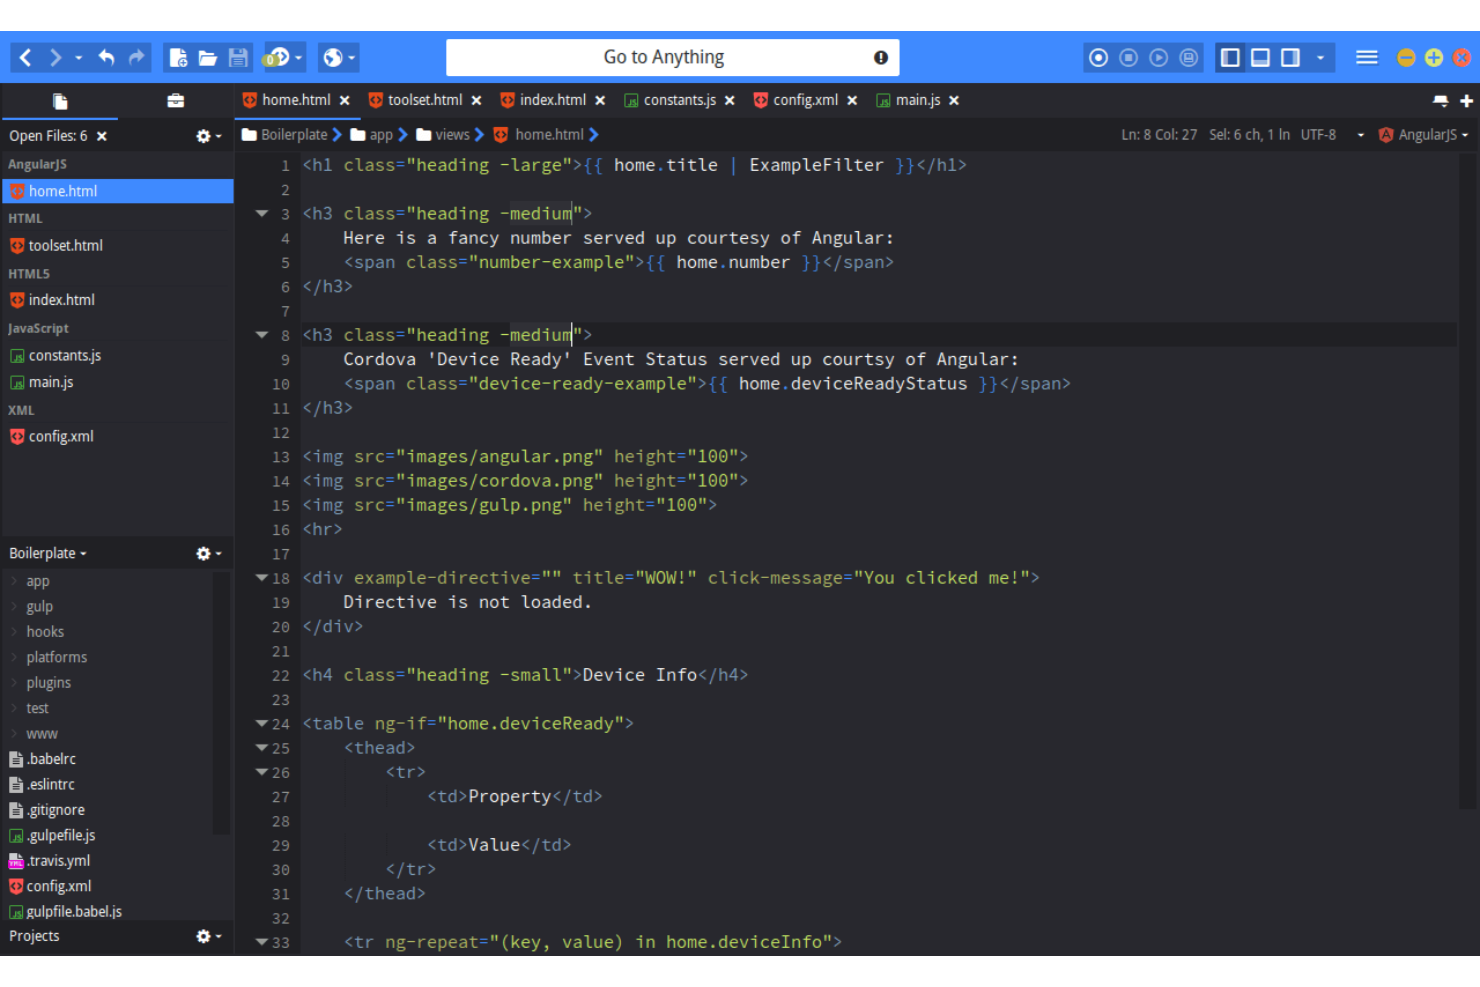Click the Redo icon in toolbar
The height and width of the screenshot is (987, 1480).
(136, 58)
